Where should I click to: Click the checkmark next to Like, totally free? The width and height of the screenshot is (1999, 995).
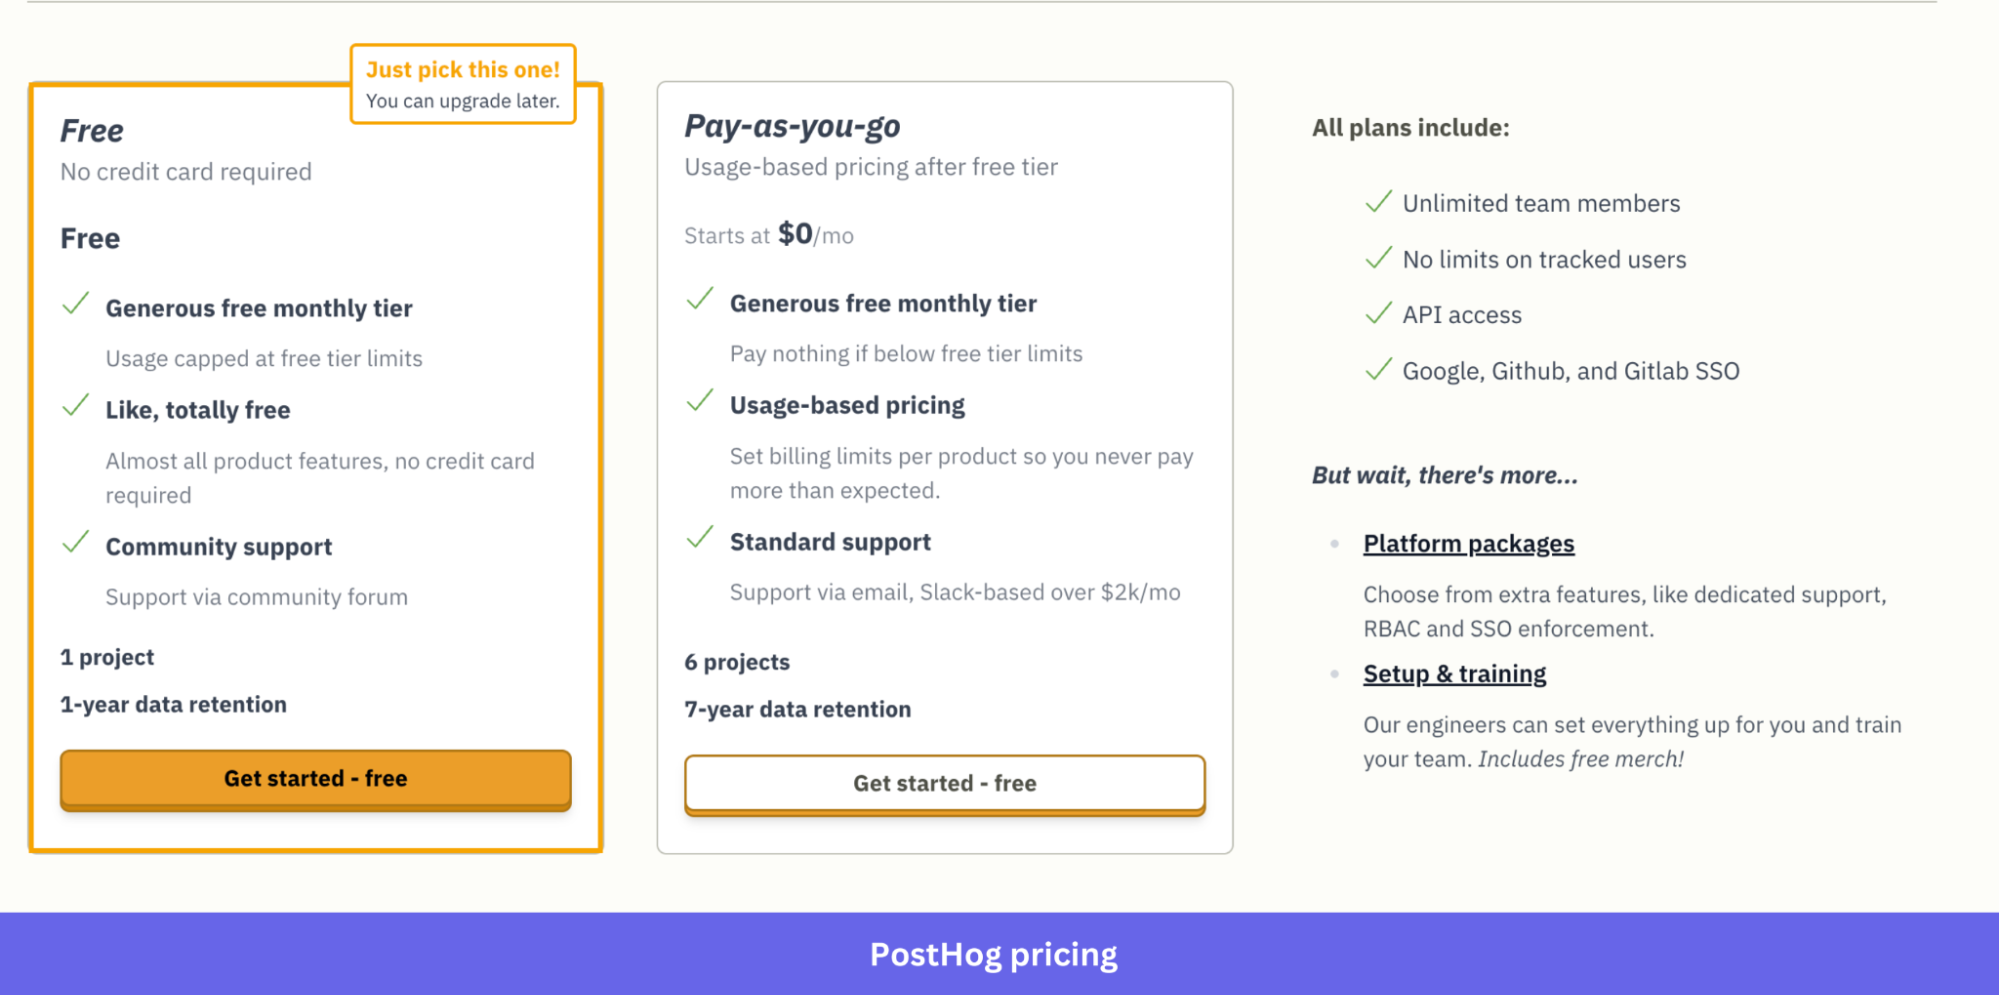75,406
